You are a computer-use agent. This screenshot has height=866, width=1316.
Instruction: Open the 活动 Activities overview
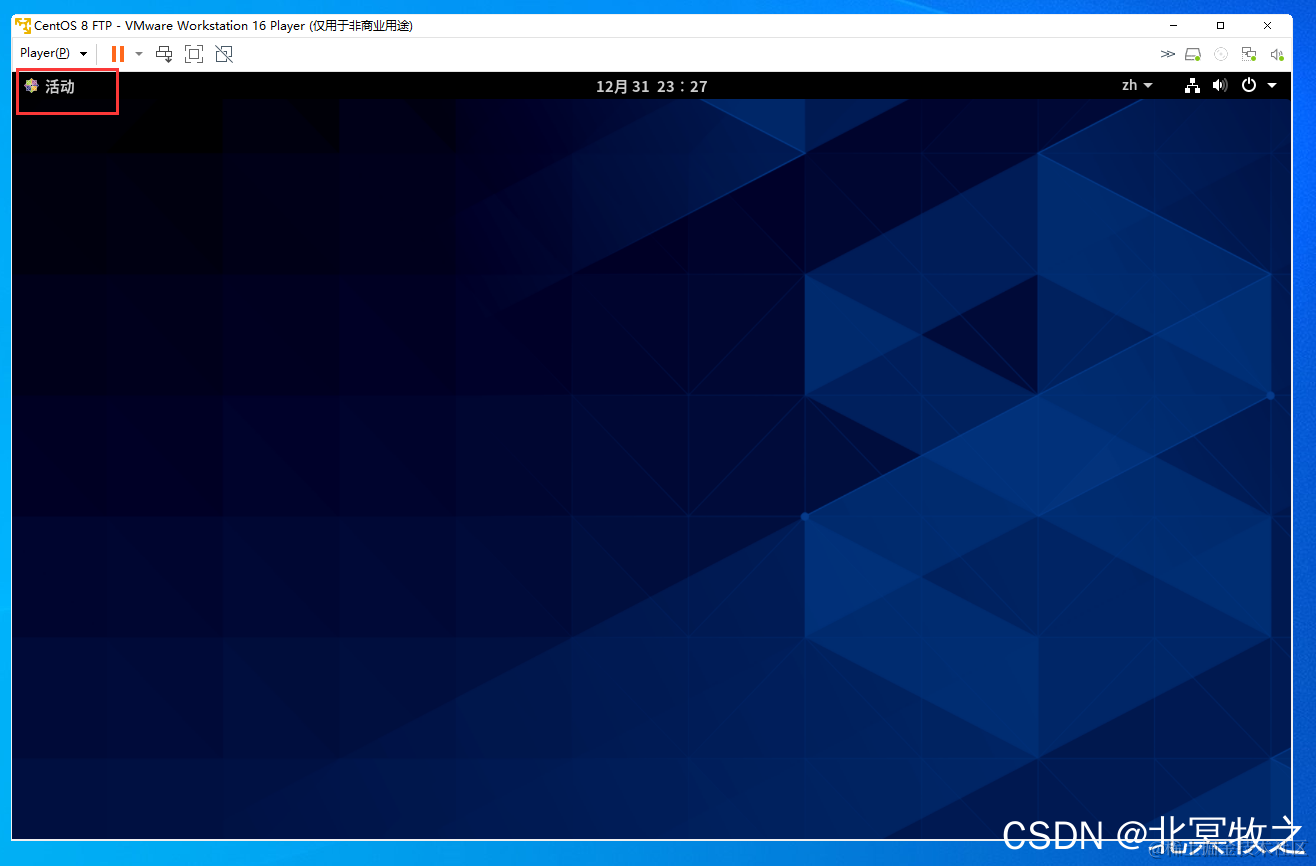(50, 86)
